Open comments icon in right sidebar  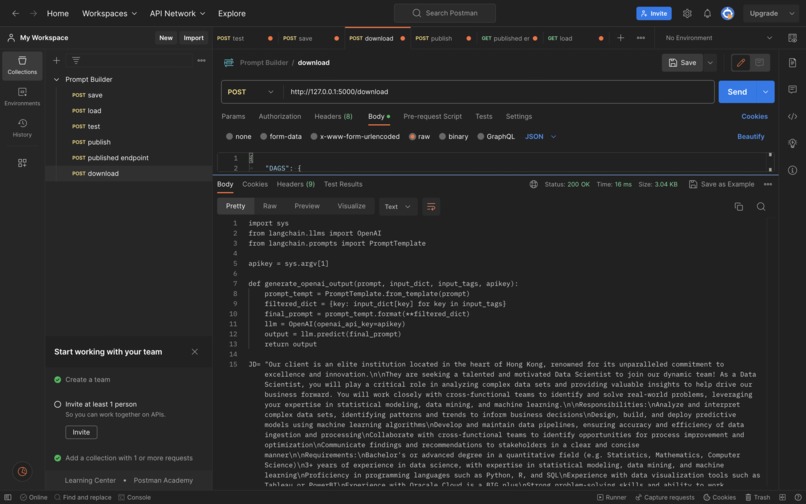792,89
